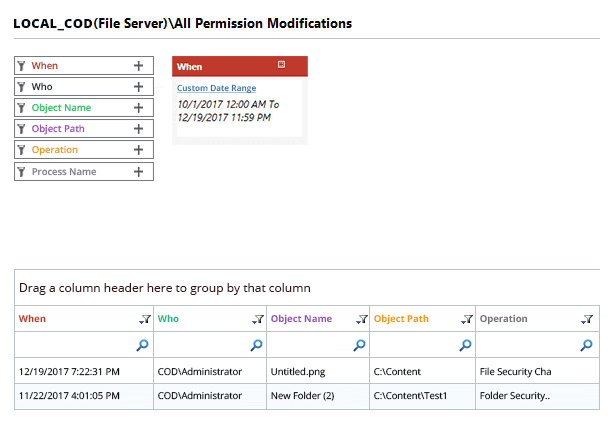612x430 pixels.
Task: Click funnel icon beside Operation filter
Action: tap(21, 150)
